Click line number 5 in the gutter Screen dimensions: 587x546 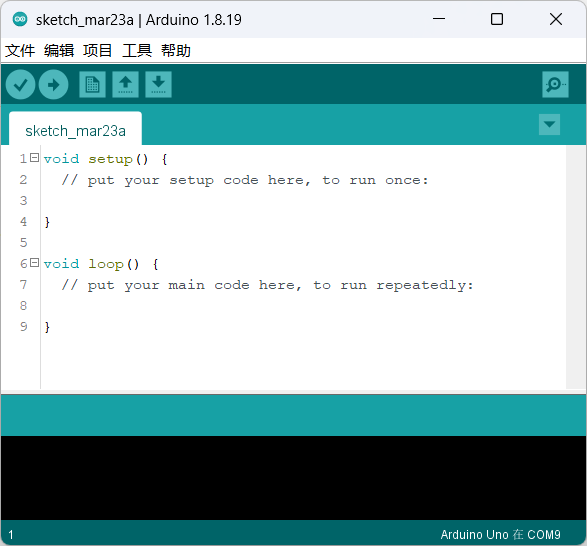(x=24, y=243)
